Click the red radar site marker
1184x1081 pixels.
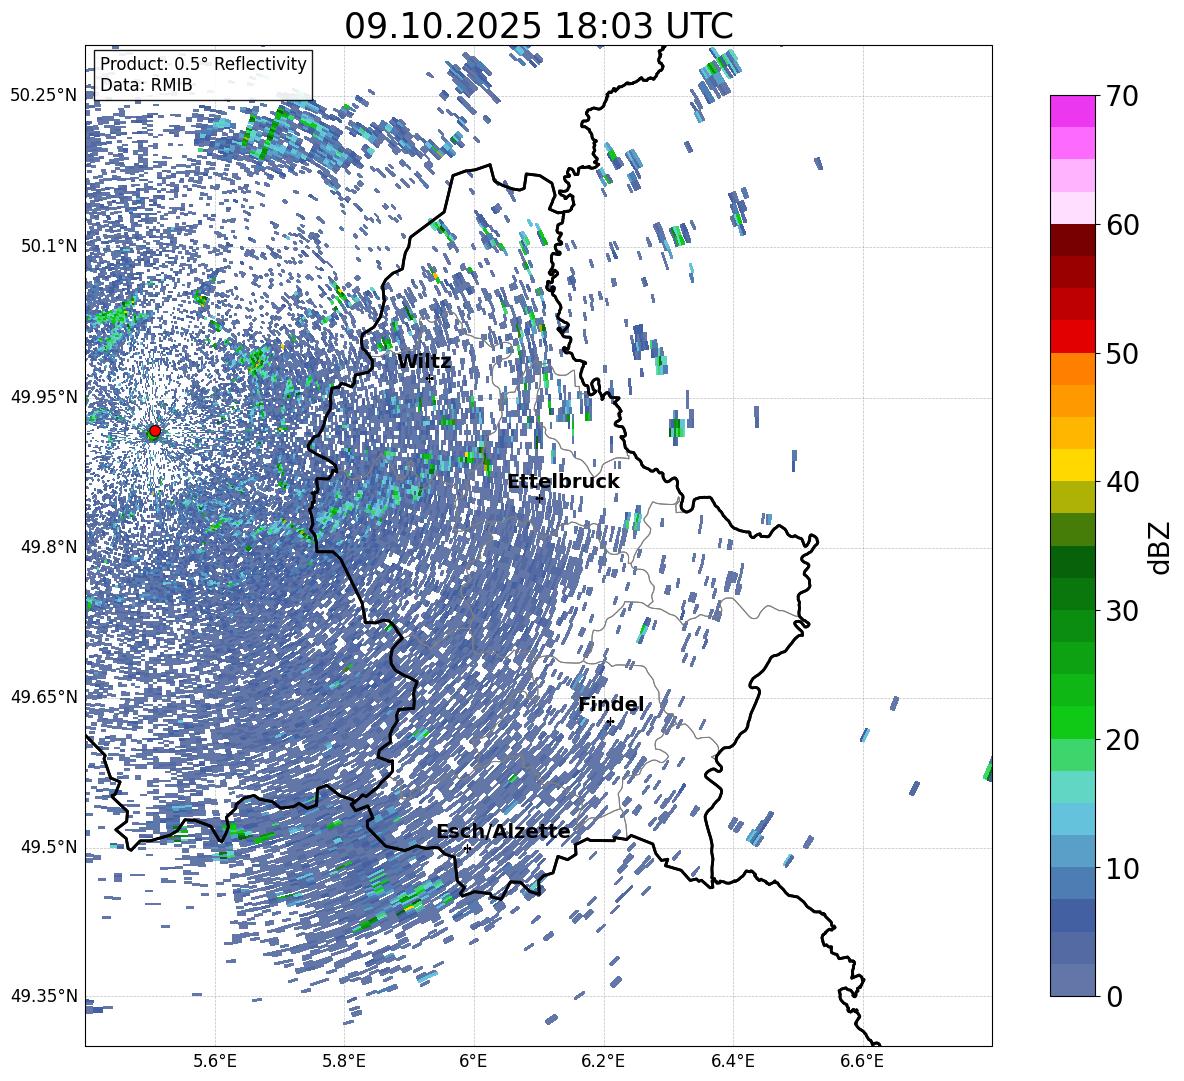(155, 431)
